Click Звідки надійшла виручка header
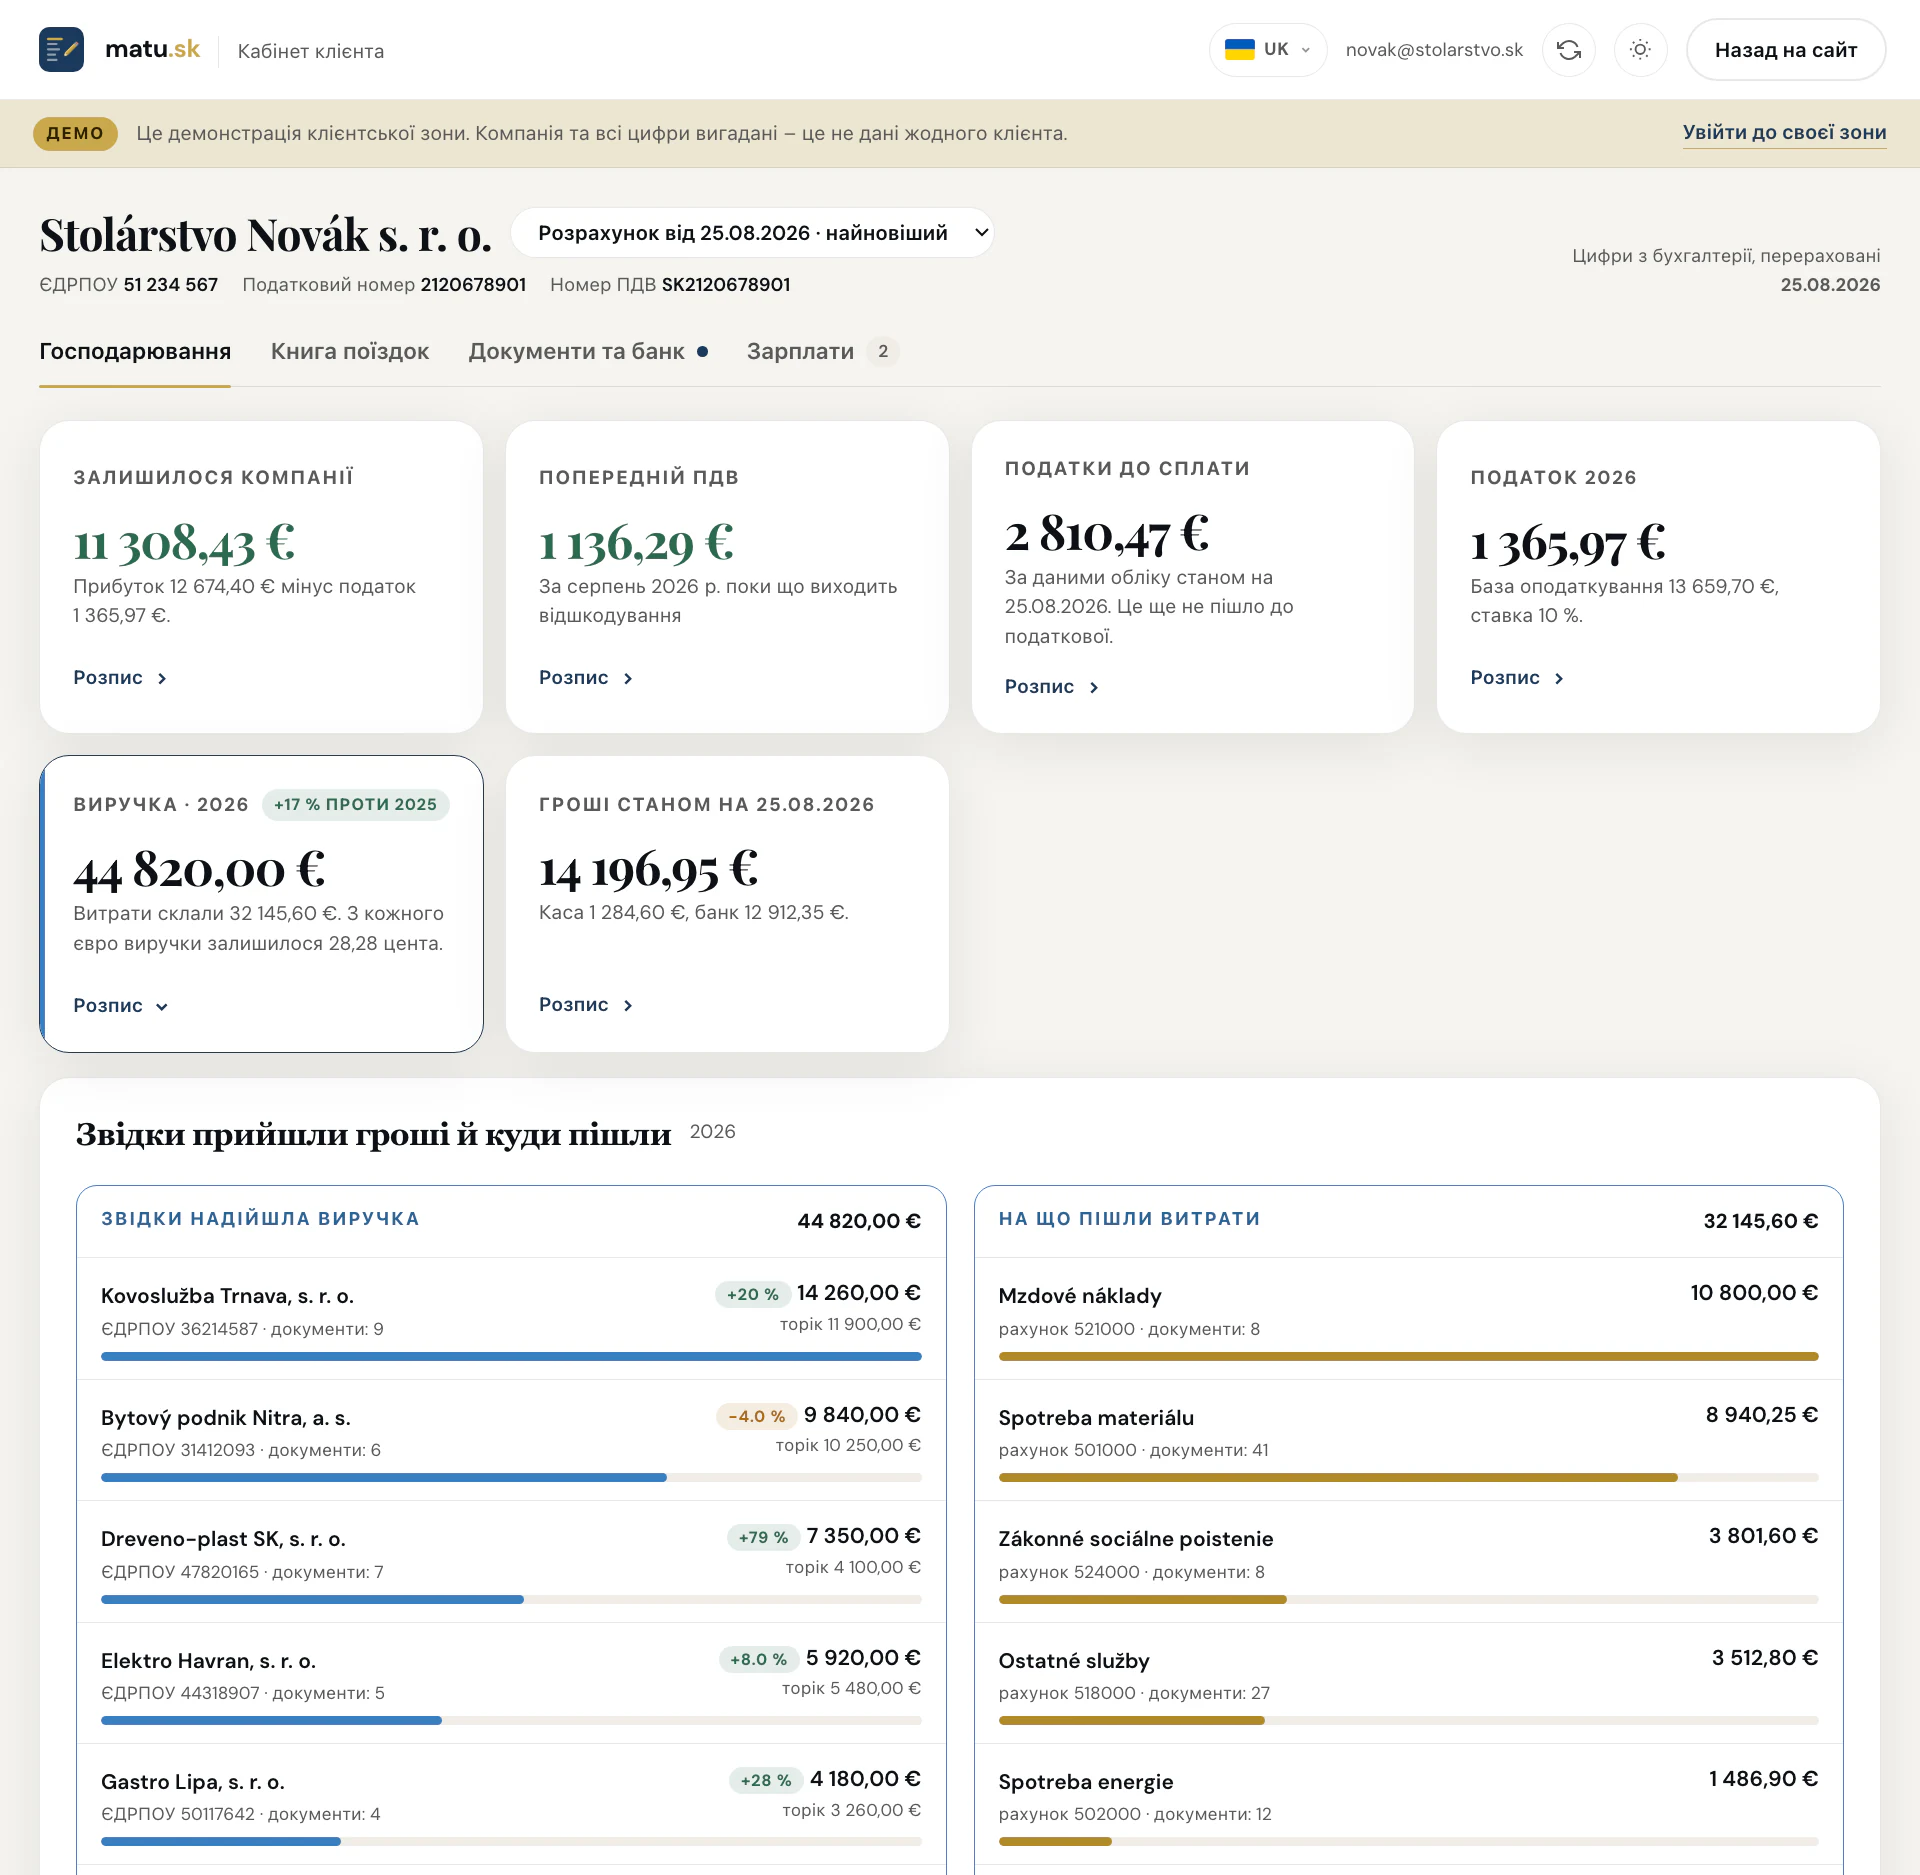 260,1219
